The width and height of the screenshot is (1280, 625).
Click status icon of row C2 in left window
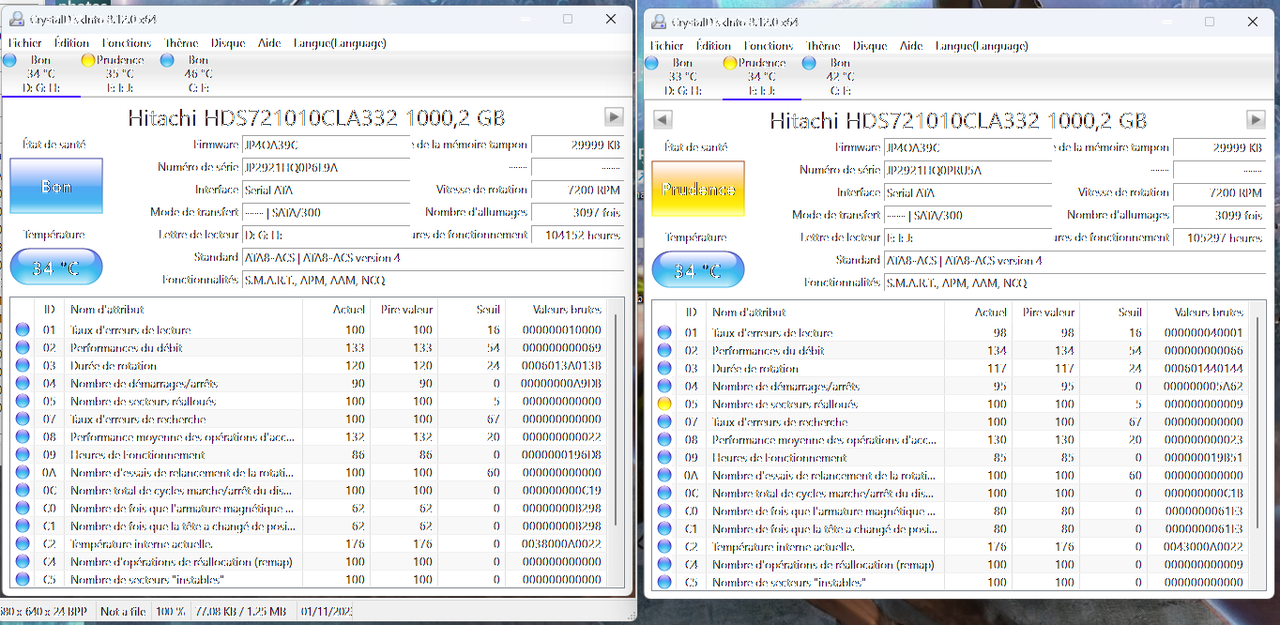(22, 543)
